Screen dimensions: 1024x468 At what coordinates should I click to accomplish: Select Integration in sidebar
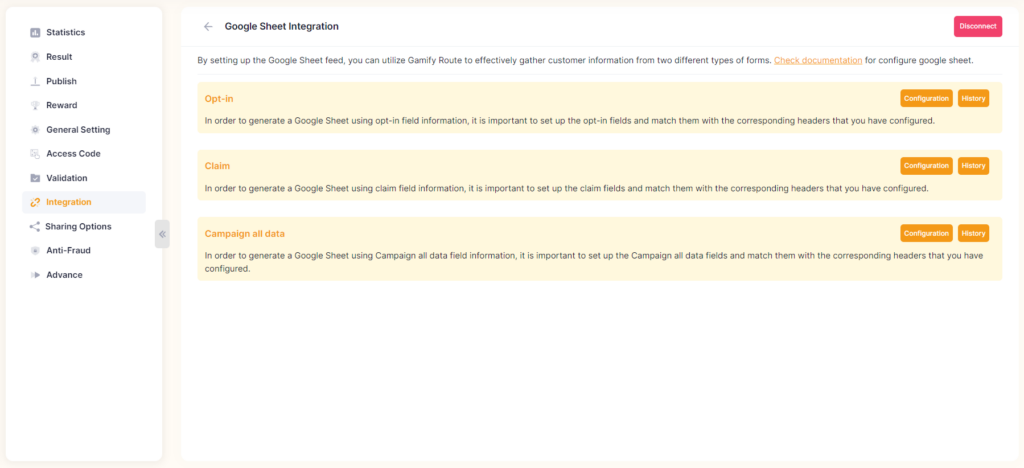(84, 202)
